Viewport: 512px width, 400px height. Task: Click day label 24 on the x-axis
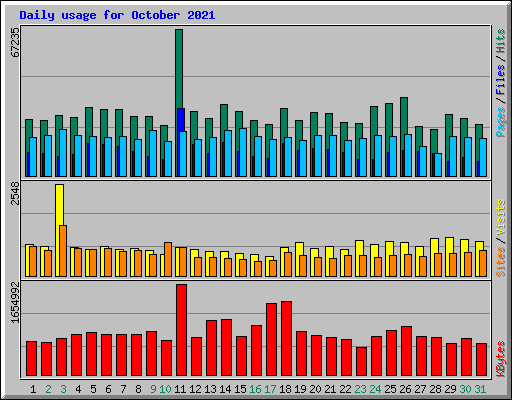point(375,389)
